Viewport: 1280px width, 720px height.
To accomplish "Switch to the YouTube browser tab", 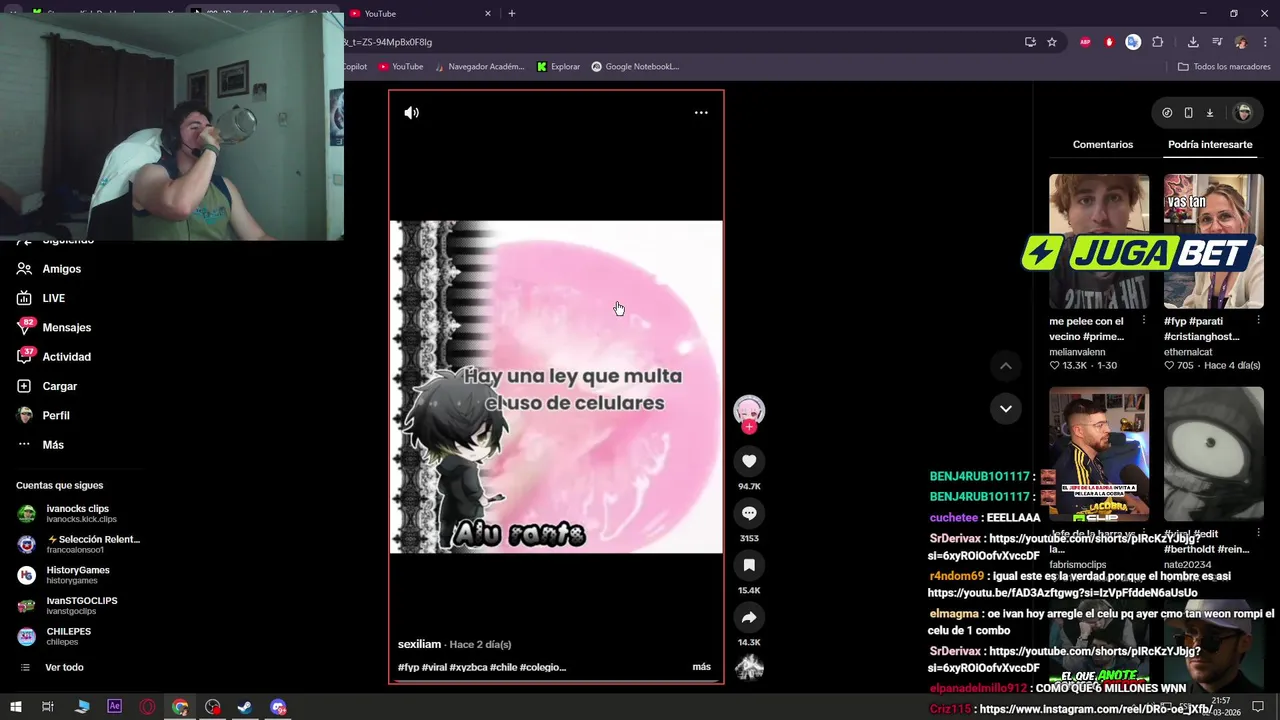I will (421, 14).
